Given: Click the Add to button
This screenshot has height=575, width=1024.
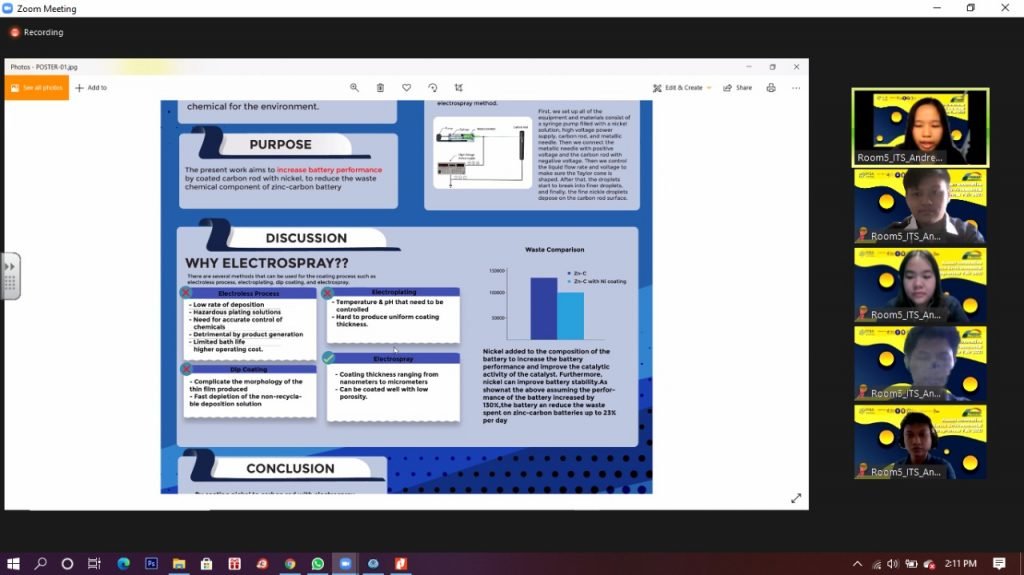Looking at the screenshot, I should click(91, 88).
